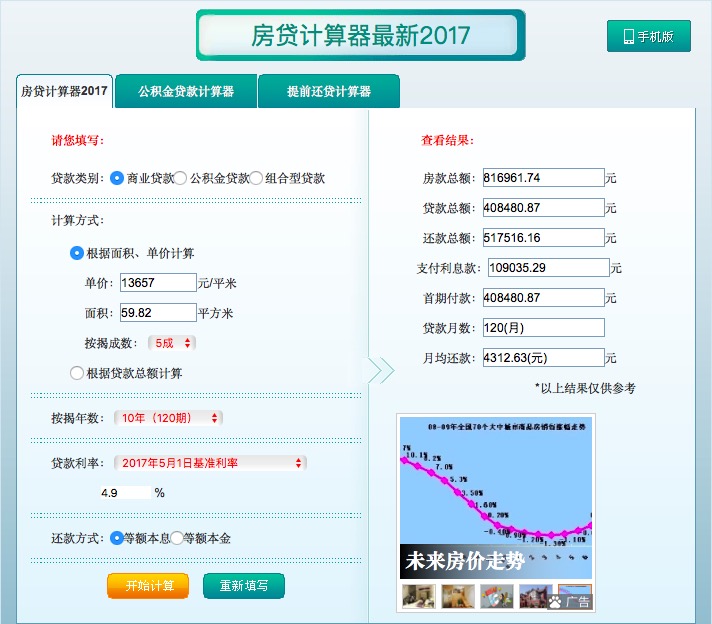Click the 贷款月数 120(月) result field
712x624 pixels.
[x=544, y=327]
